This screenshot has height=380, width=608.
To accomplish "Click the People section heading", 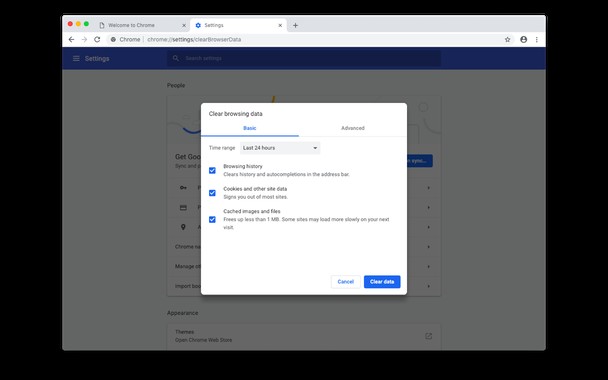I will 176,85.
